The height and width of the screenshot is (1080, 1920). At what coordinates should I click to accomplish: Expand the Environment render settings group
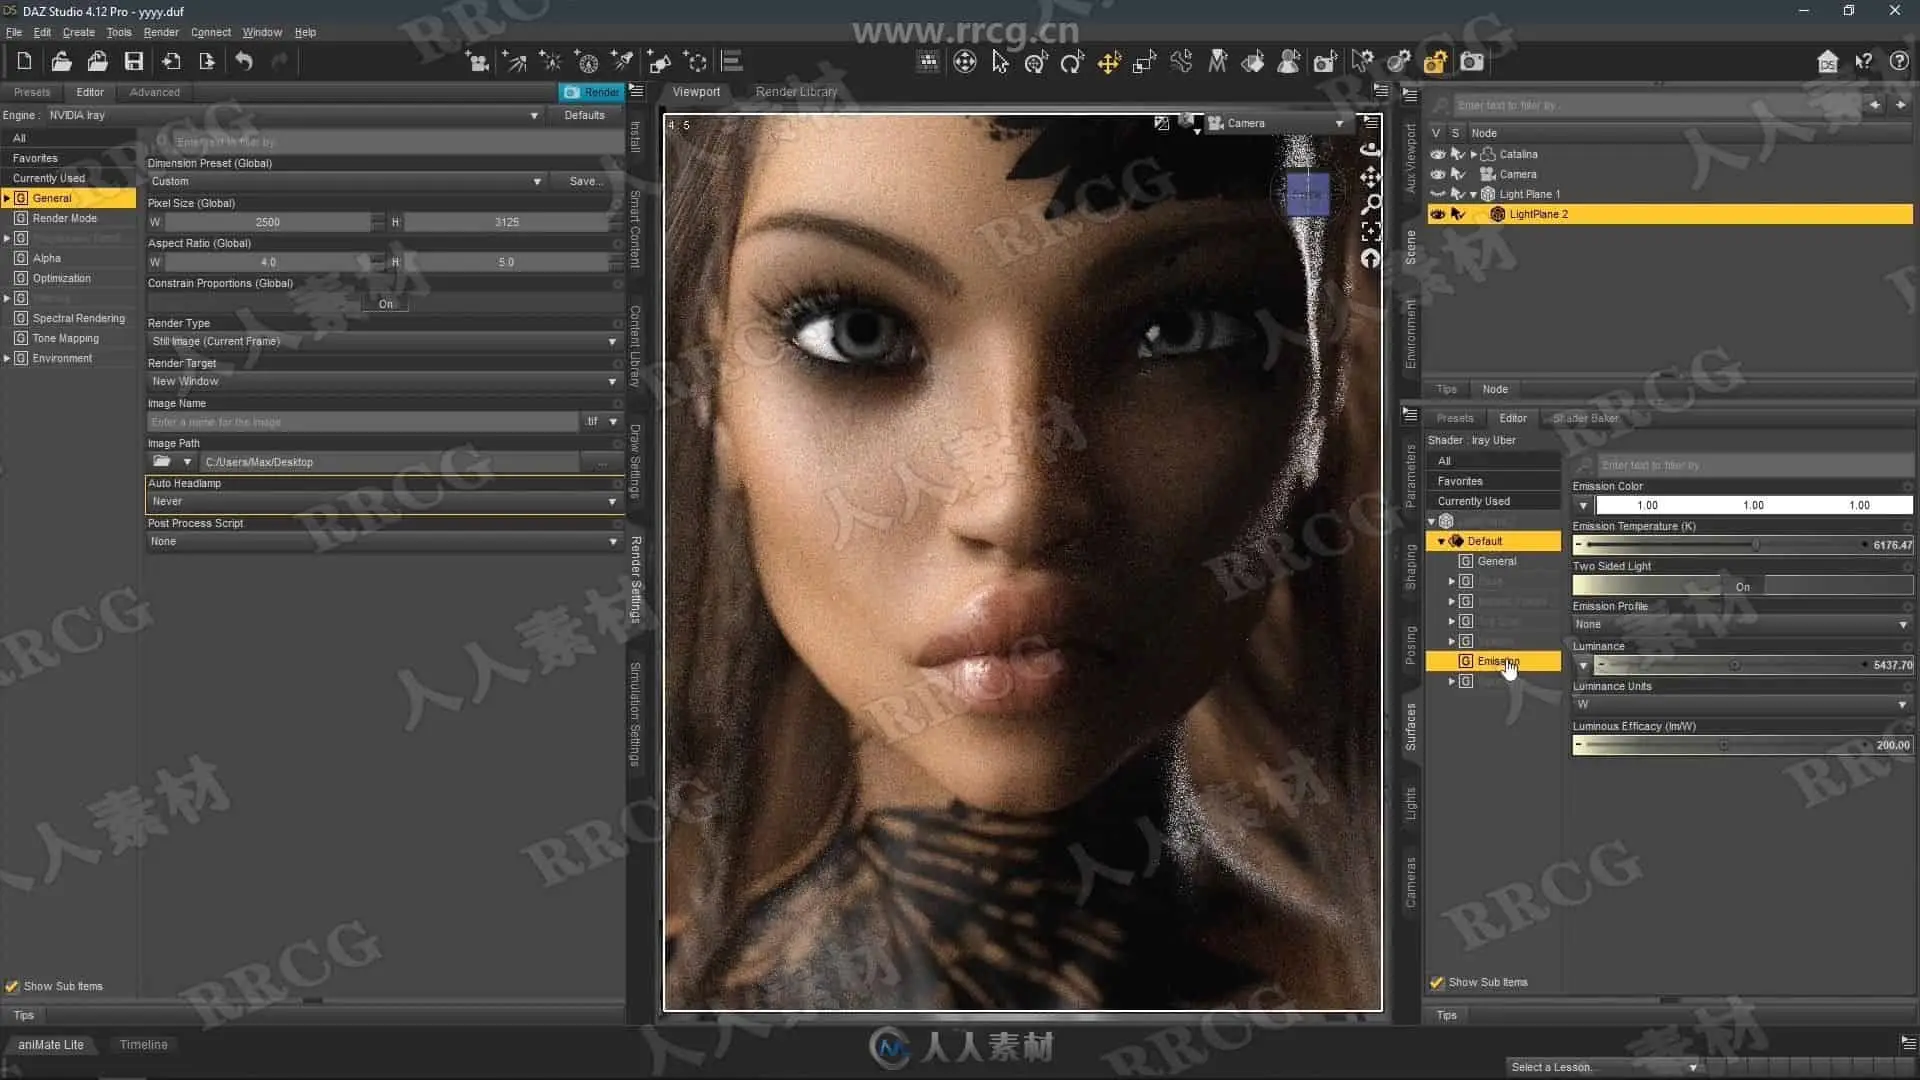7,358
